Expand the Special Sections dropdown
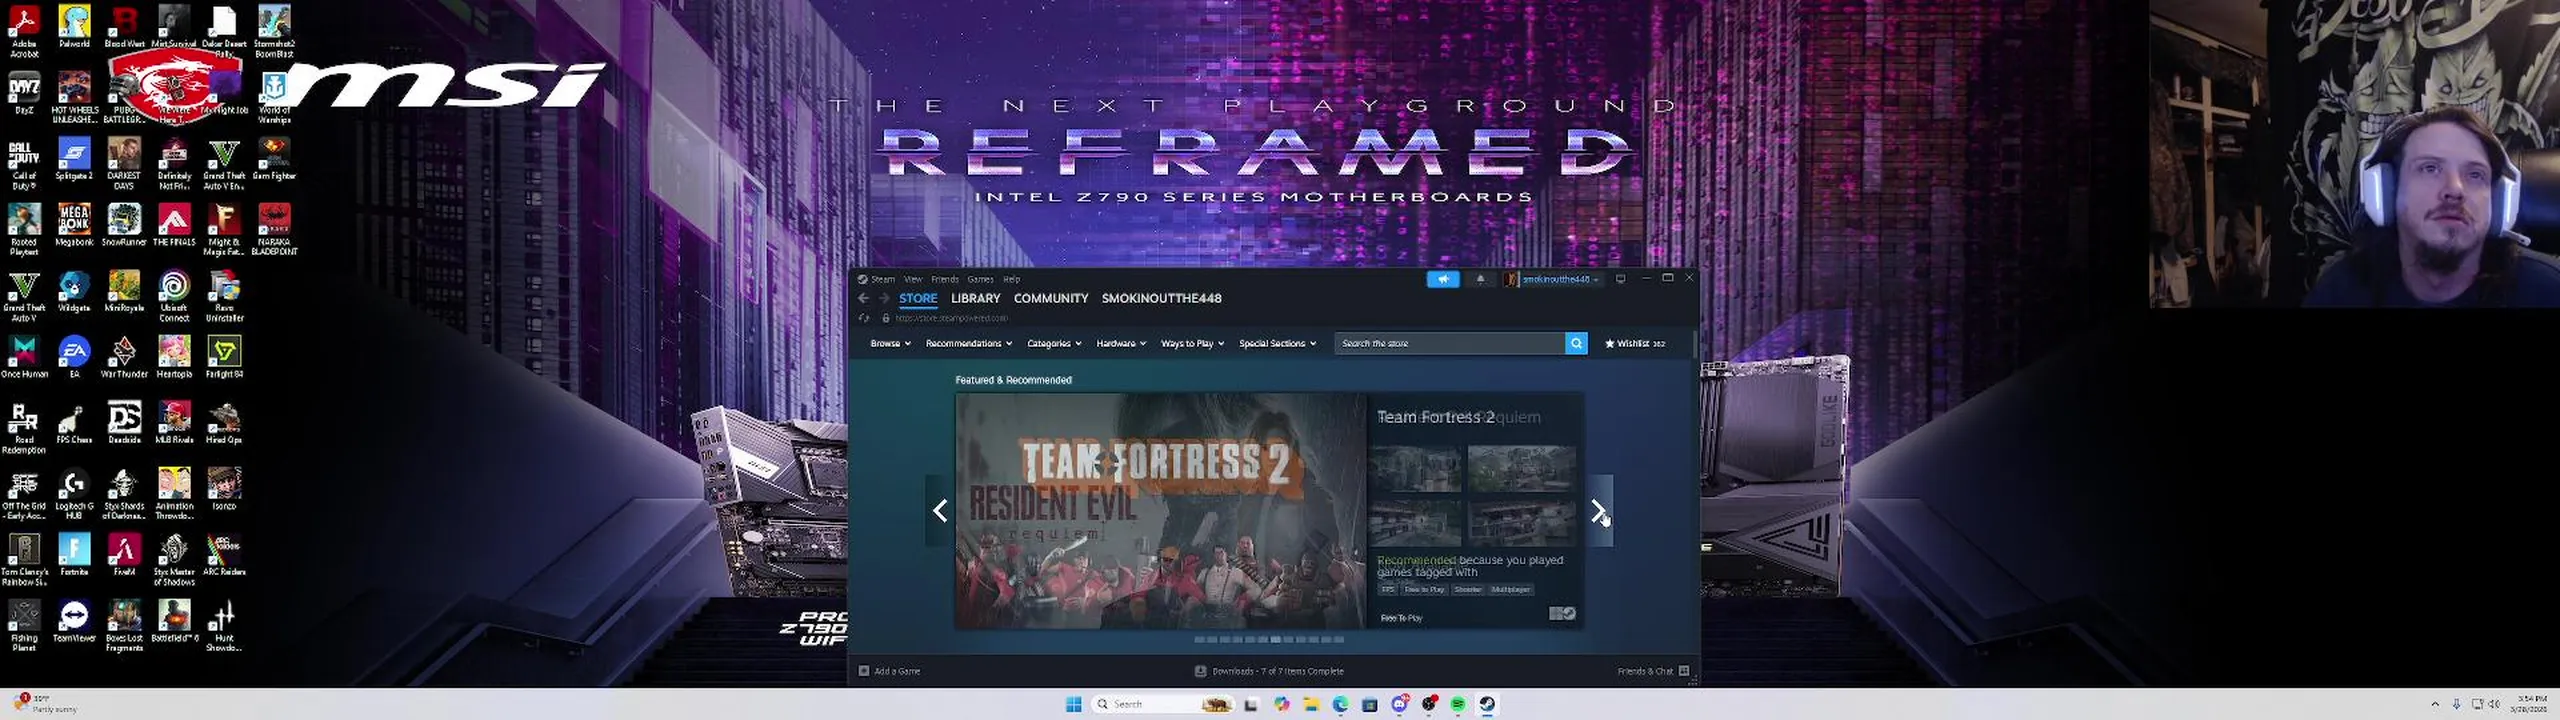Viewport: 2560px width, 720px height. point(1277,343)
